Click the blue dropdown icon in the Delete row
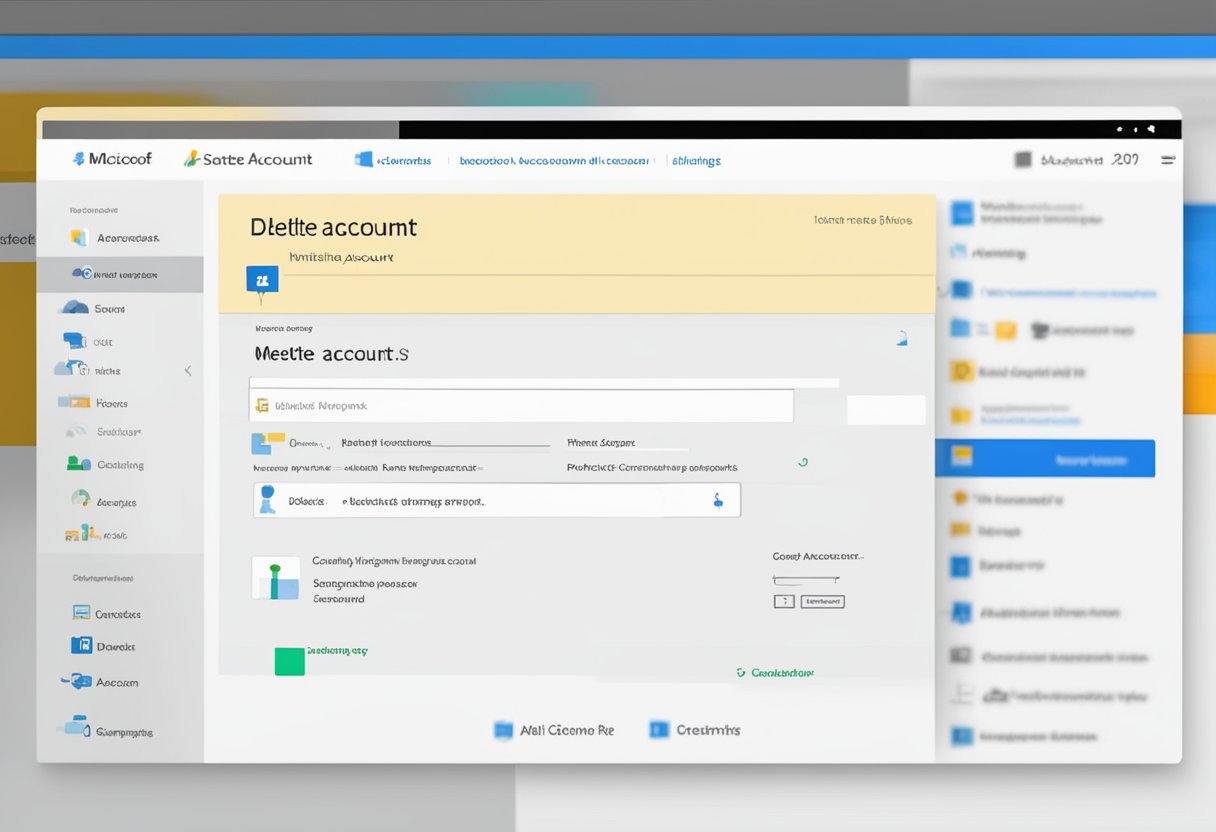 pos(717,500)
